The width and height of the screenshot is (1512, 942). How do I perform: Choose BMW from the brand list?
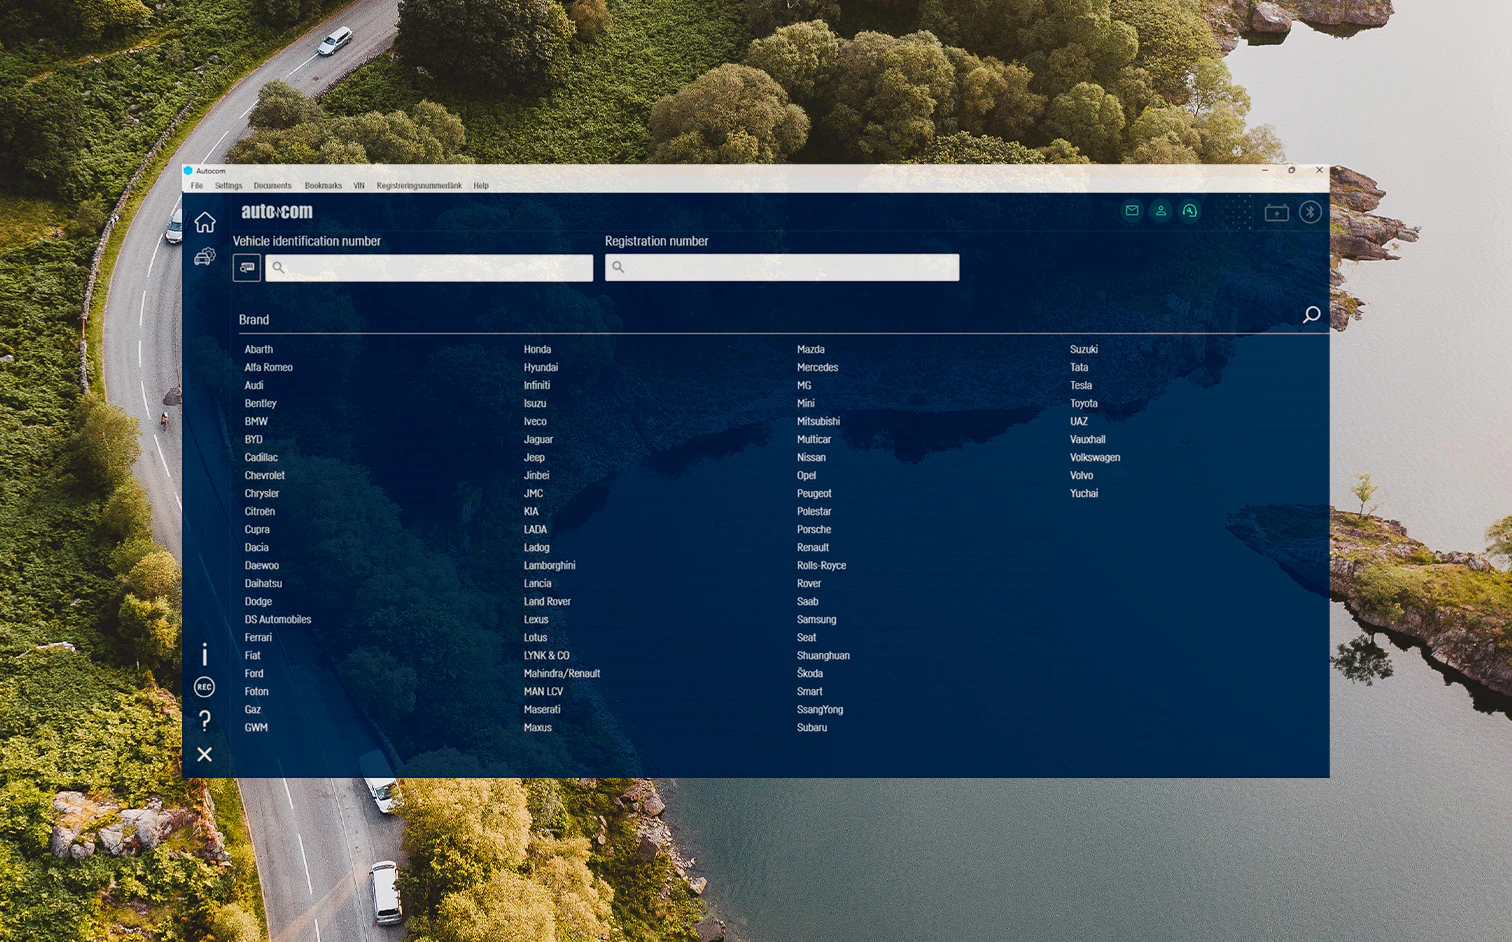point(256,421)
